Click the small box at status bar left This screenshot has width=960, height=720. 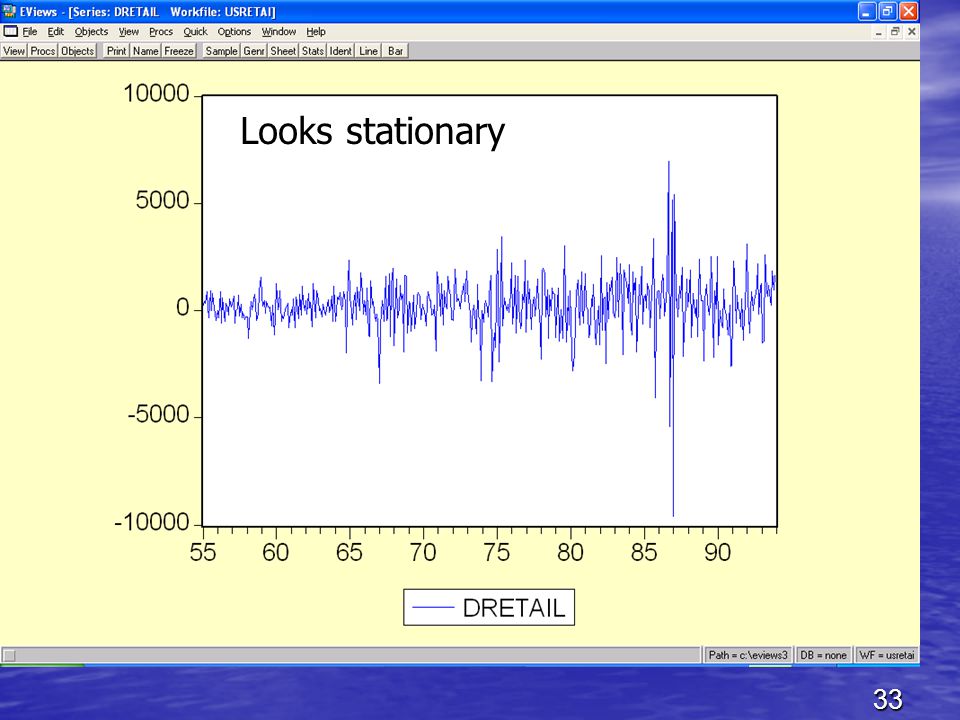click(x=9, y=656)
